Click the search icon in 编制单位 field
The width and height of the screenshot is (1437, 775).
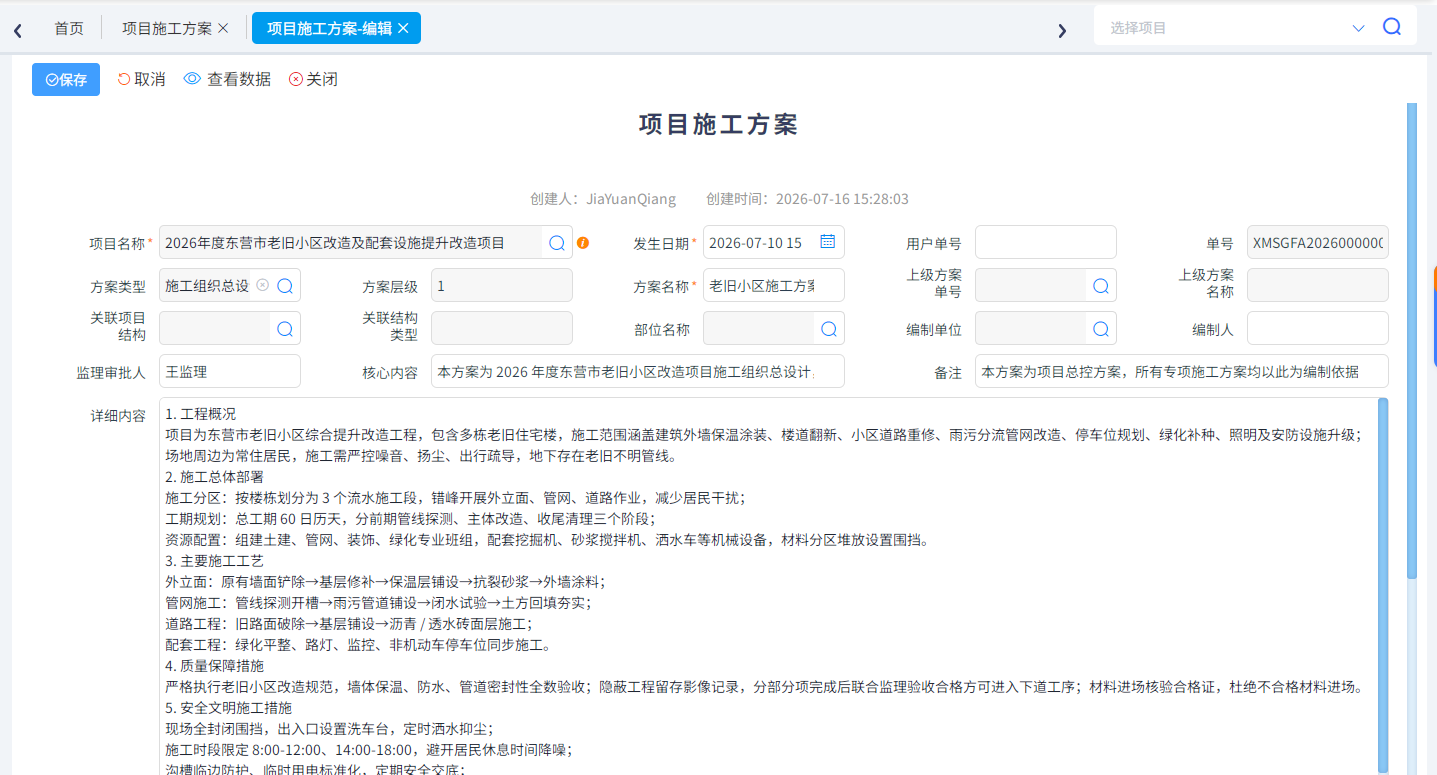[1100, 329]
